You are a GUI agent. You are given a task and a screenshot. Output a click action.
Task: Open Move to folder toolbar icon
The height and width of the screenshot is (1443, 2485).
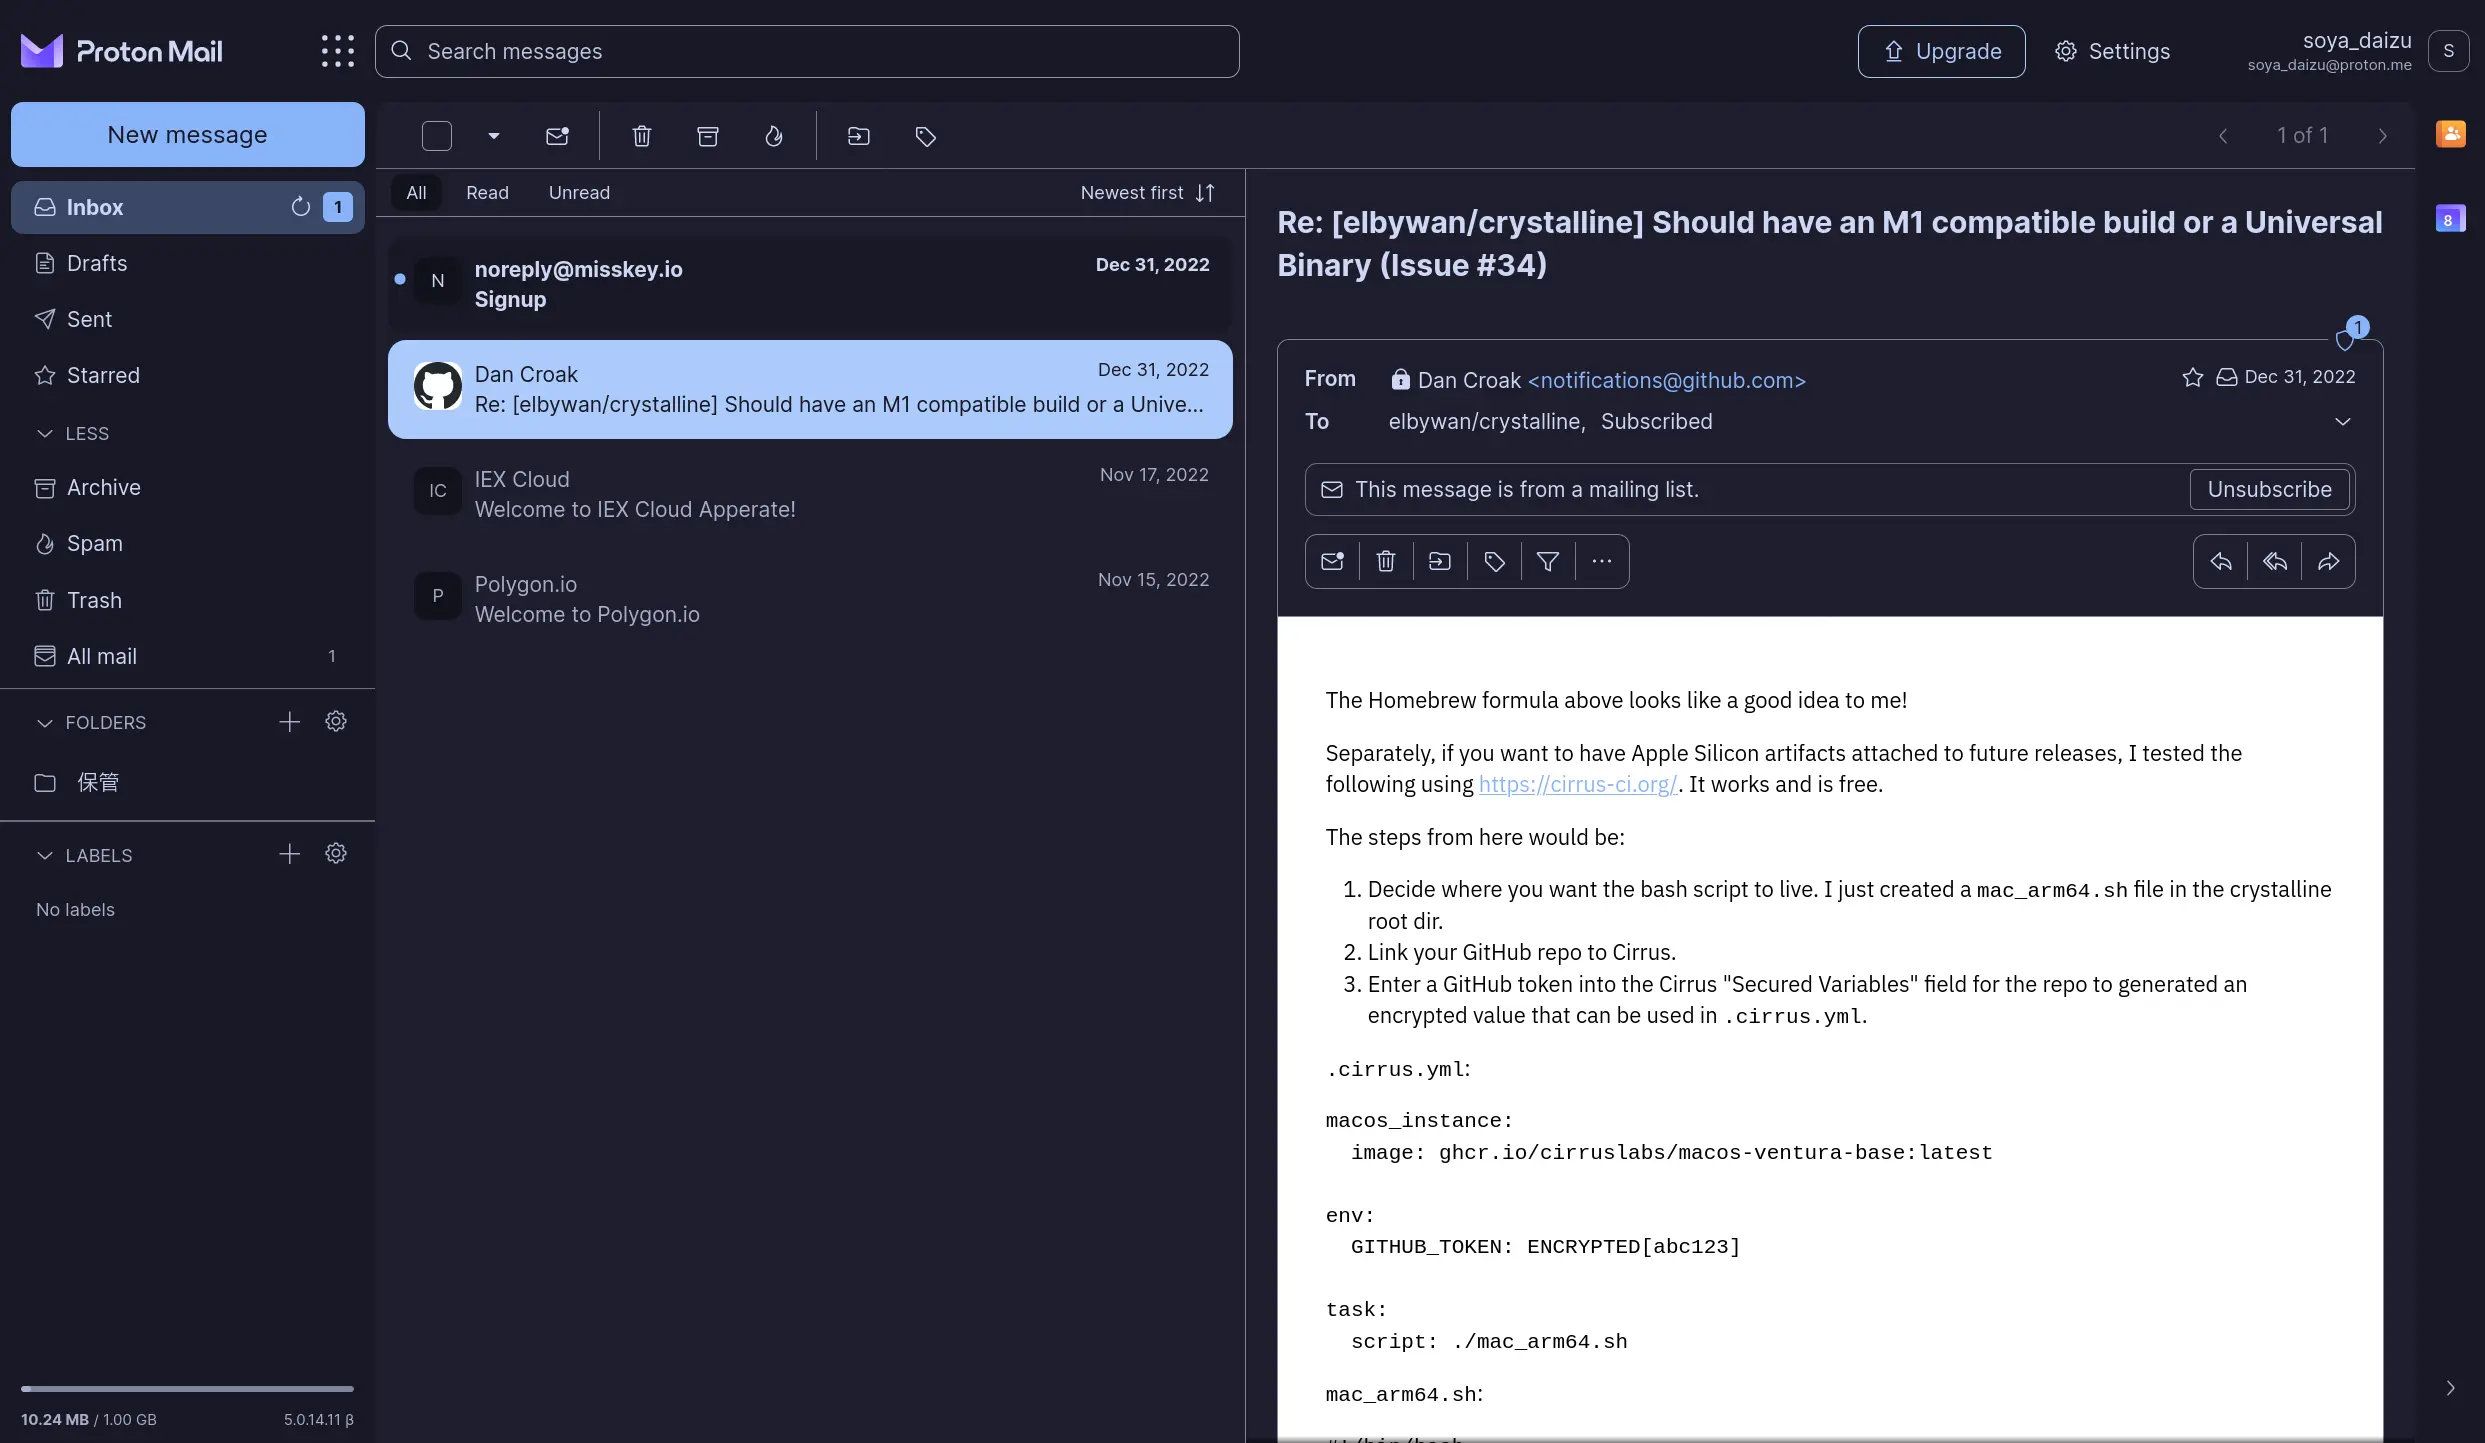point(859,136)
